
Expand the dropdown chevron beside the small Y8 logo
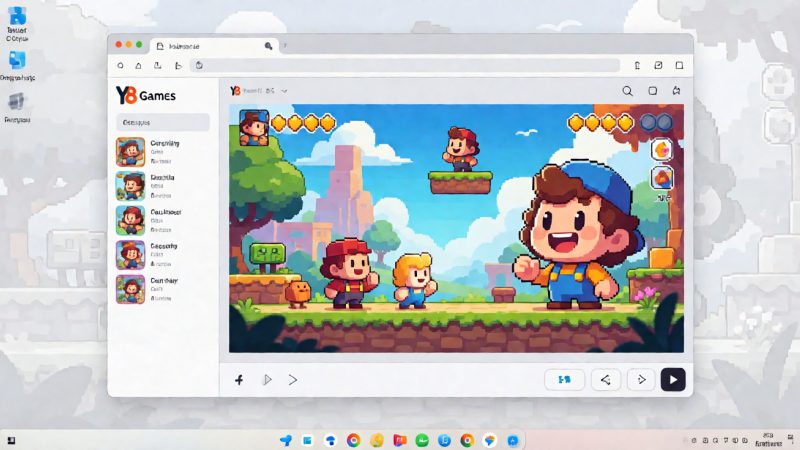[x=284, y=91]
